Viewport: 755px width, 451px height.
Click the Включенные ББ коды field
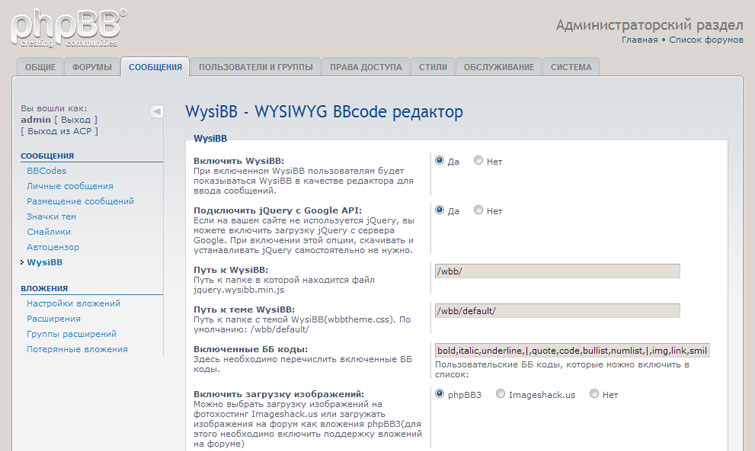[572, 350]
